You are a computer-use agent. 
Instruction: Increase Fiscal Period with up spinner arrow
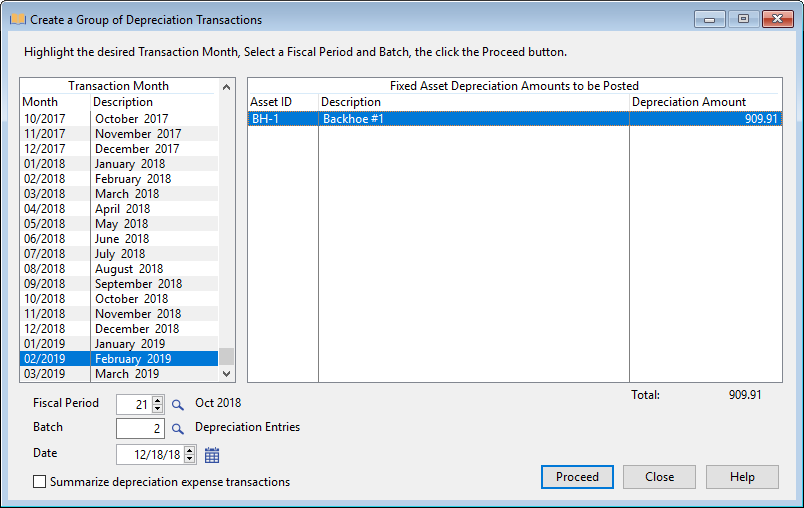coord(157,400)
